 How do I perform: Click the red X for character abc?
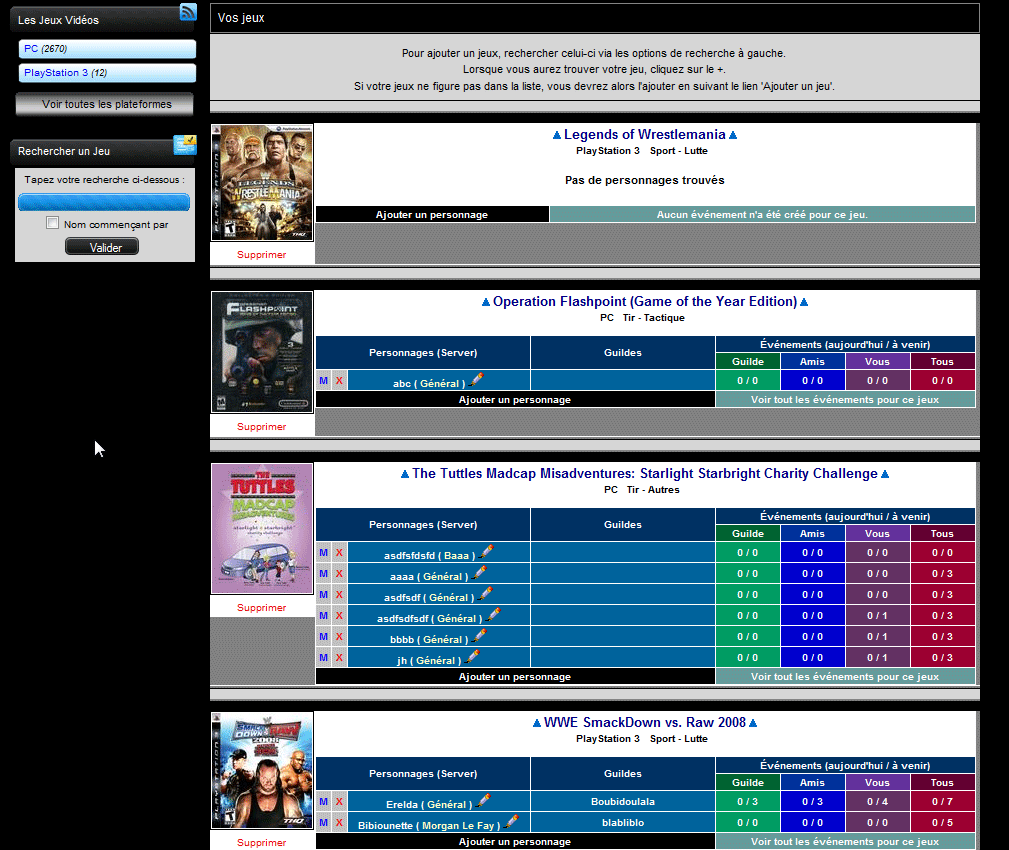[339, 380]
